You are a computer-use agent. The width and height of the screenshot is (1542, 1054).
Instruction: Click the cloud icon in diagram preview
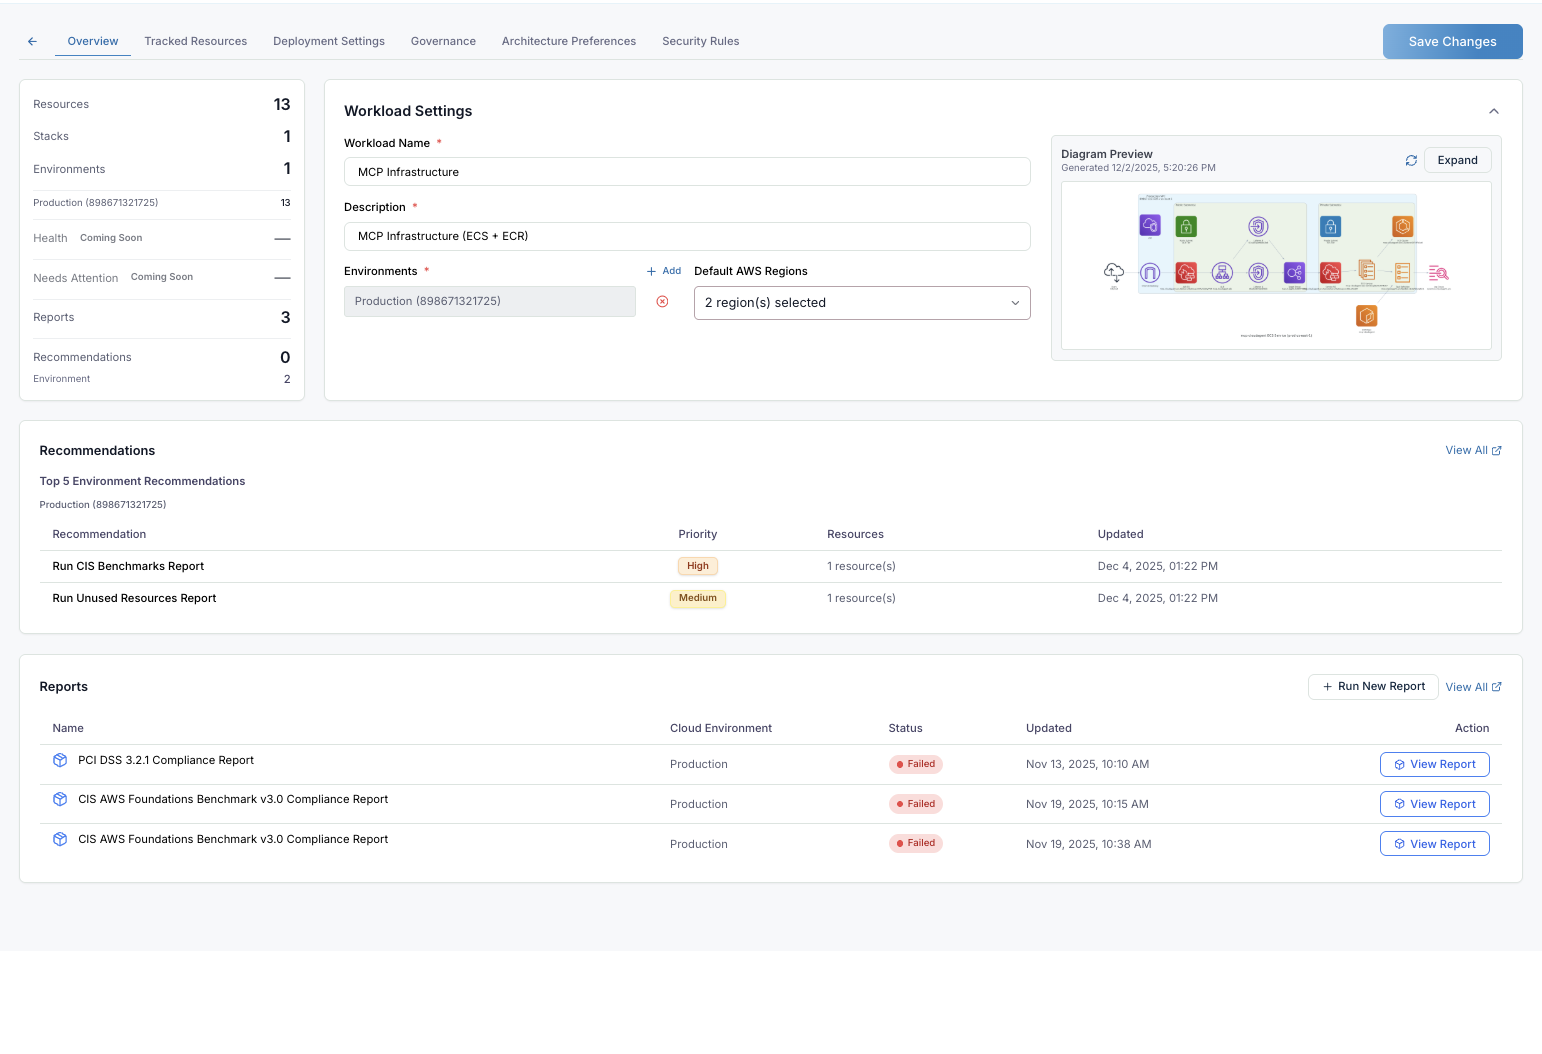pos(1113,271)
